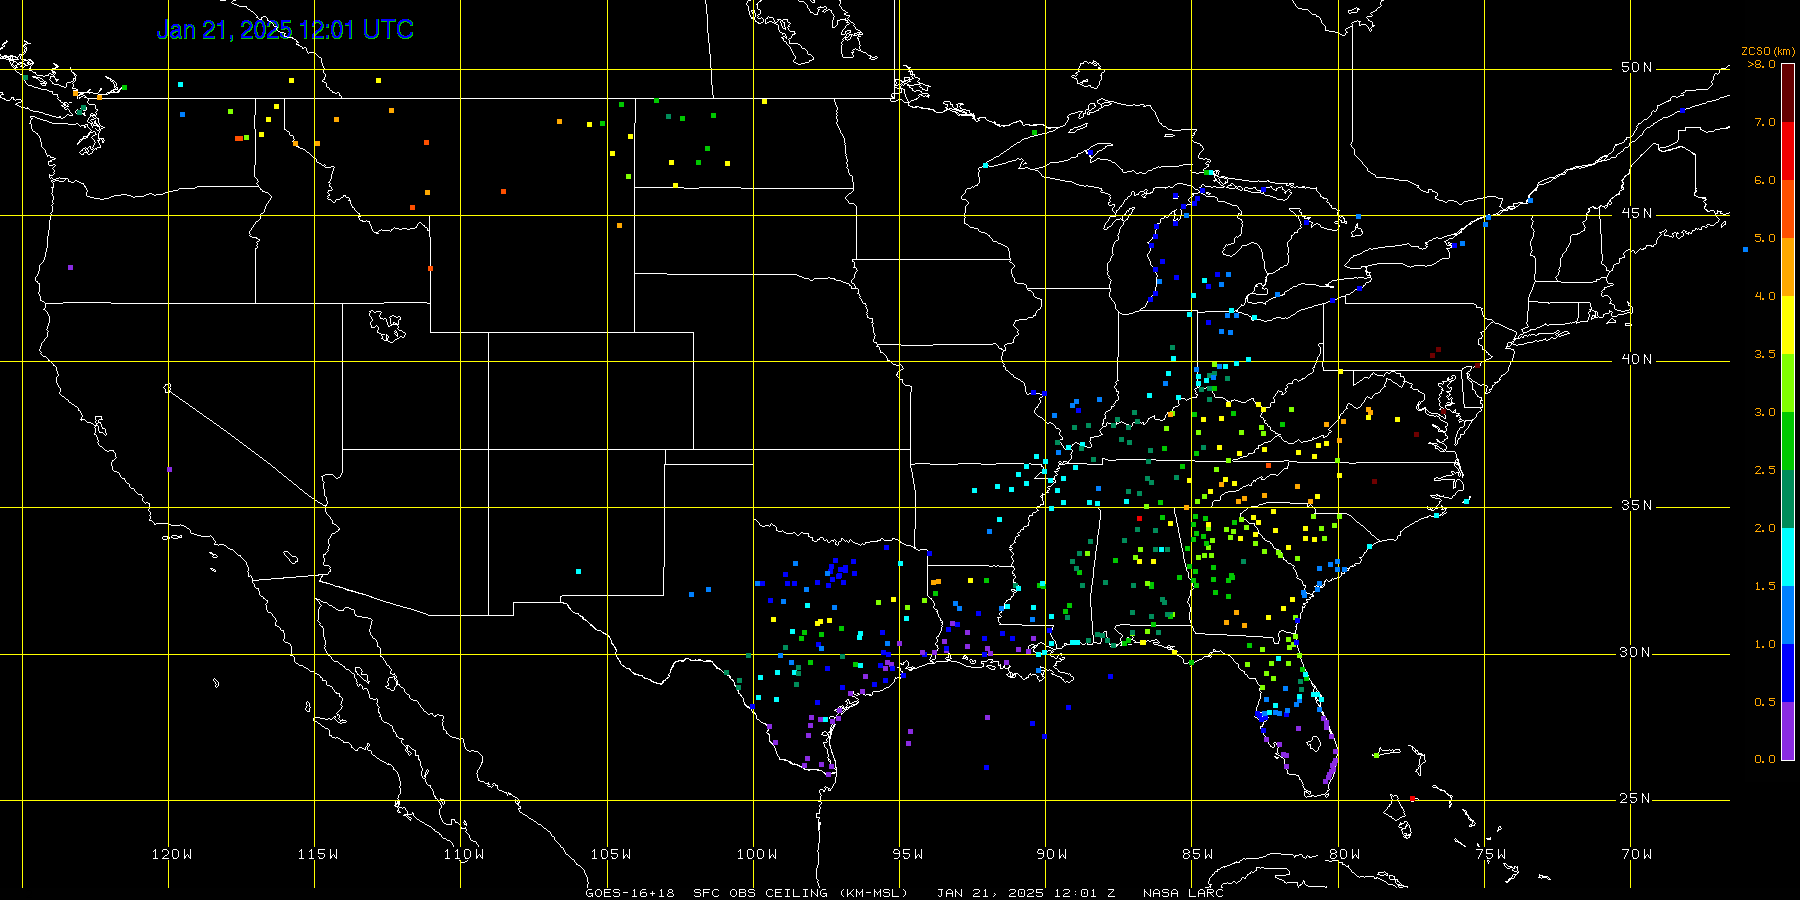Click the 110W longitude label
Viewport: 1800px width, 900px height.
click(464, 854)
